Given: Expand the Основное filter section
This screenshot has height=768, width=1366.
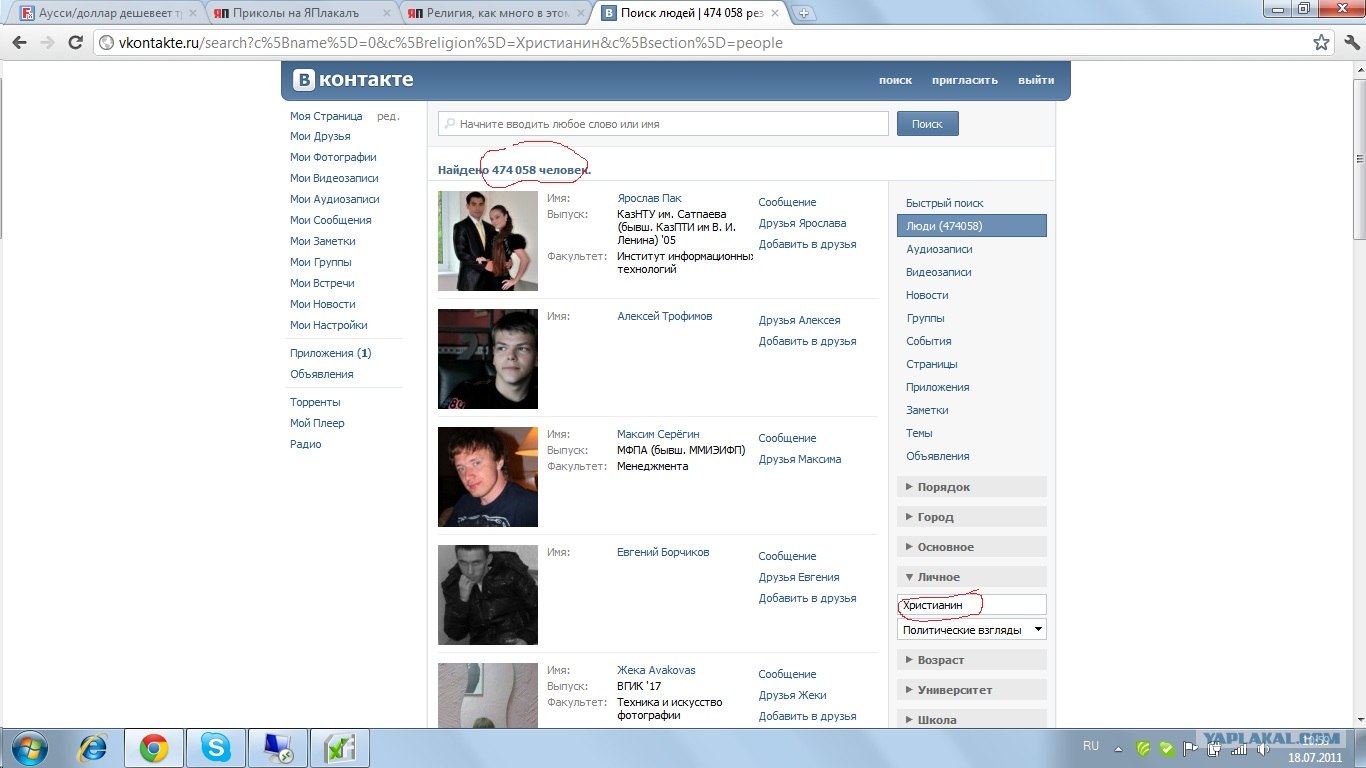Looking at the screenshot, I should pos(972,547).
